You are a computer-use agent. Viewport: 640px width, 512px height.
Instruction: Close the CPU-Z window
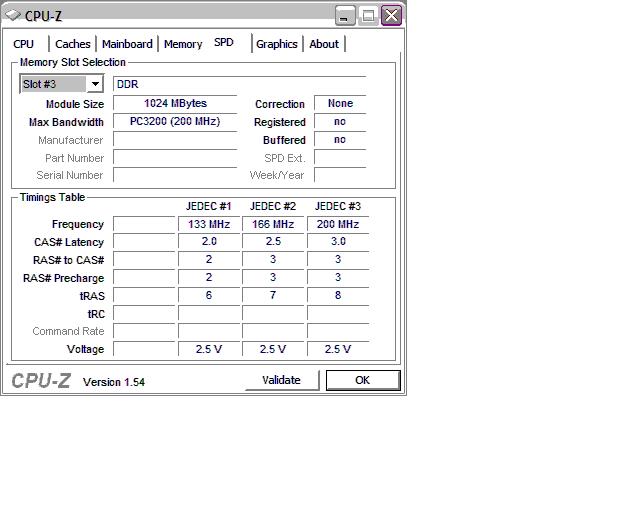click(391, 16)
